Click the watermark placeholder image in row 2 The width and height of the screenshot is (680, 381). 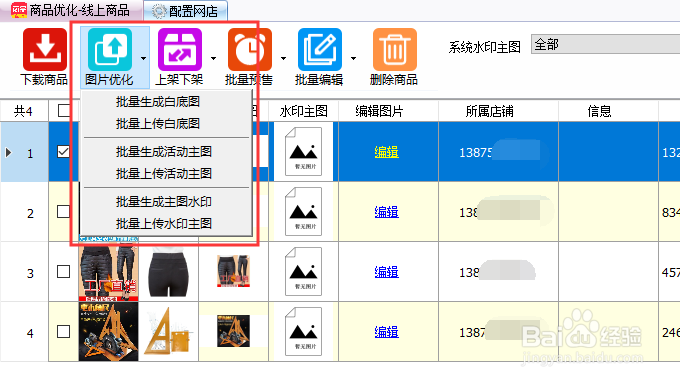[303, 211]
